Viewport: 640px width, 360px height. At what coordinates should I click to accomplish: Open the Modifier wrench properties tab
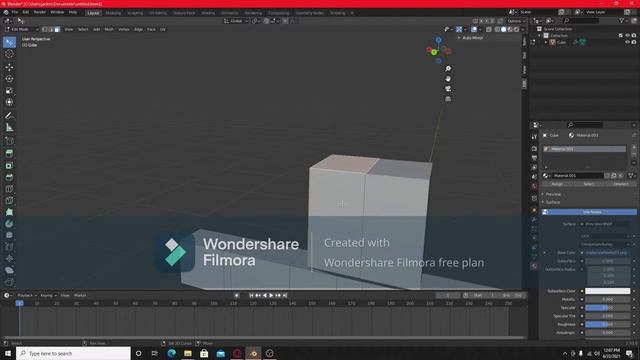pyautogui.click(x=534, y=220)
